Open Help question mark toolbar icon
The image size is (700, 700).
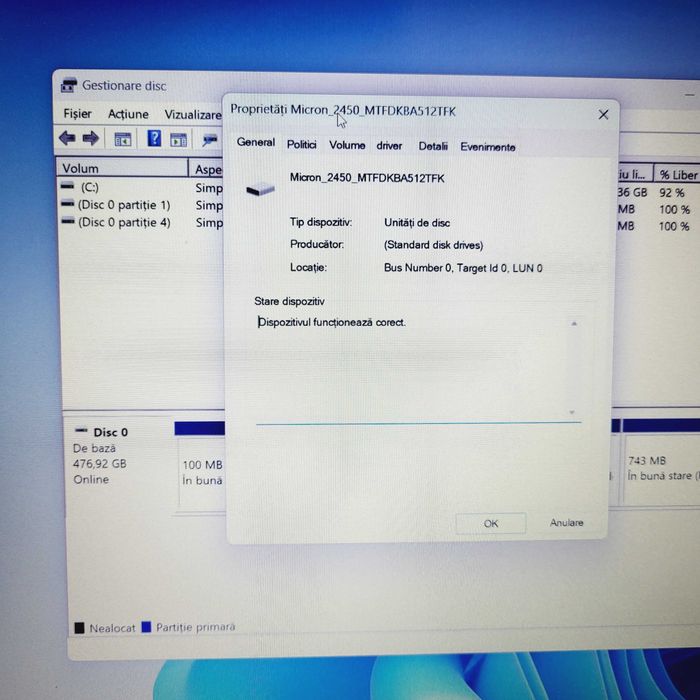click(x=154, y=138)
